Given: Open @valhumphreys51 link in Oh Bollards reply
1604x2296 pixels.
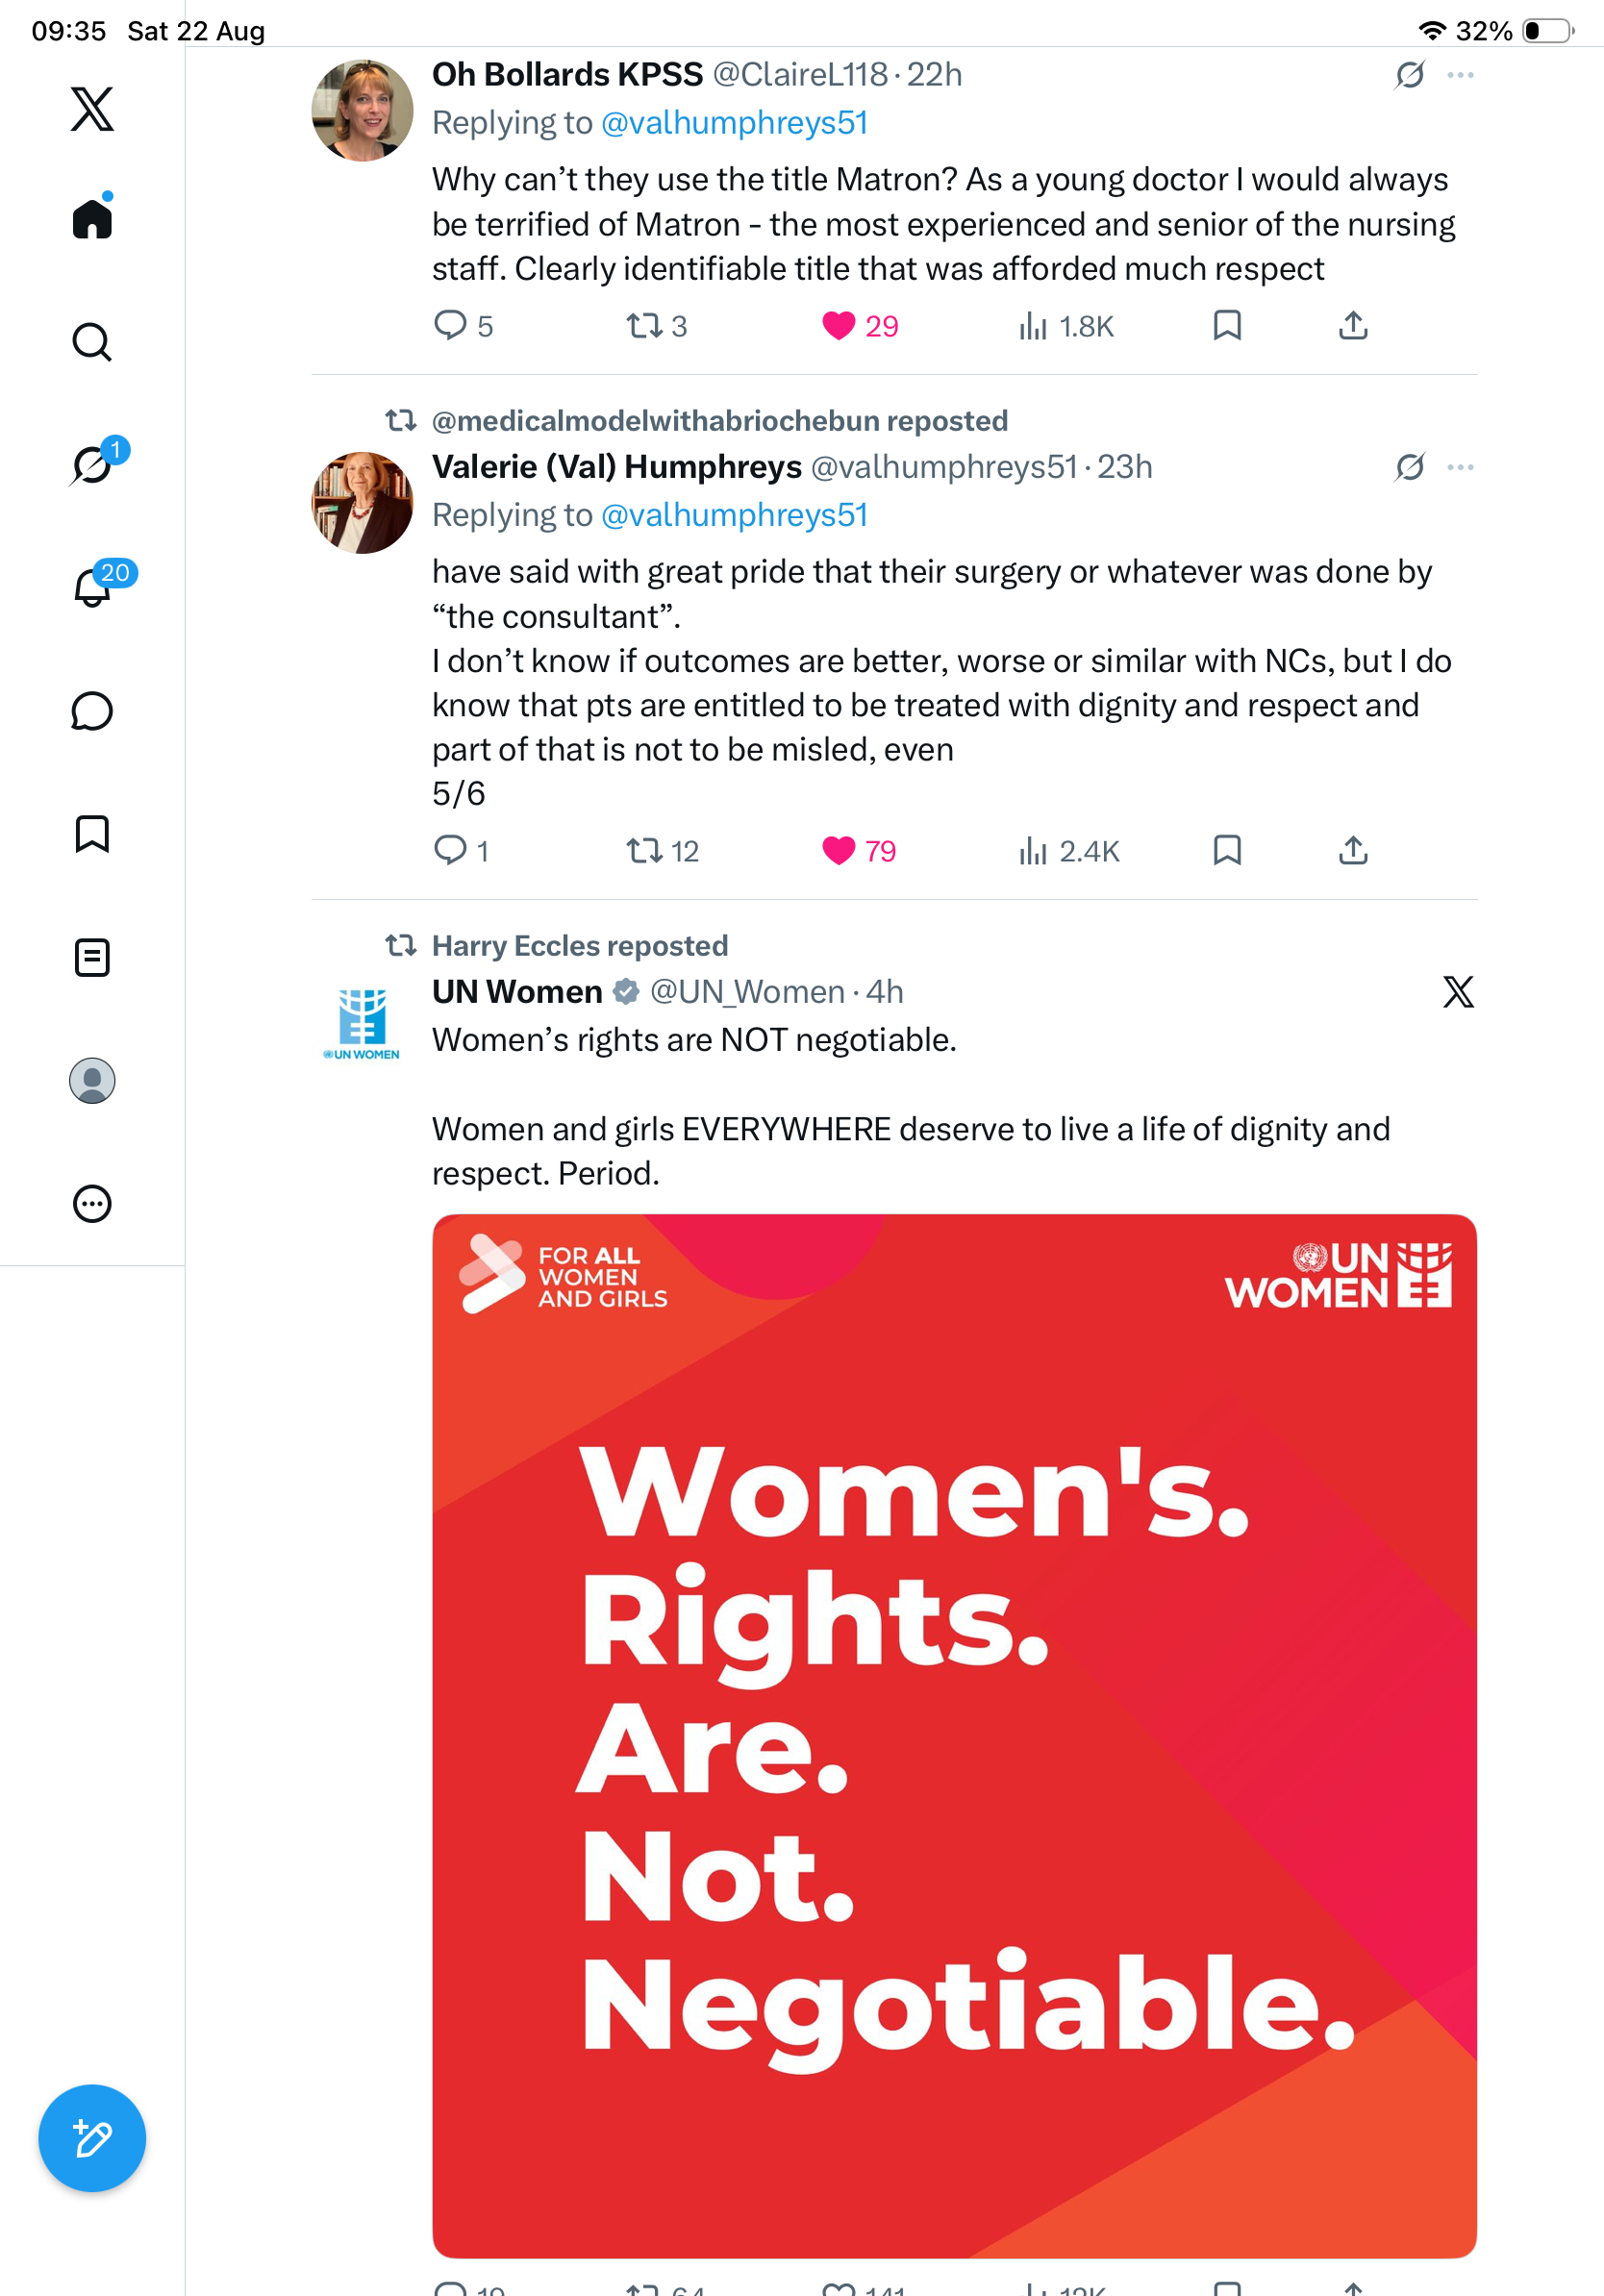Looking at the screenshot, I should pyautogui.click(x=734, y=123).
